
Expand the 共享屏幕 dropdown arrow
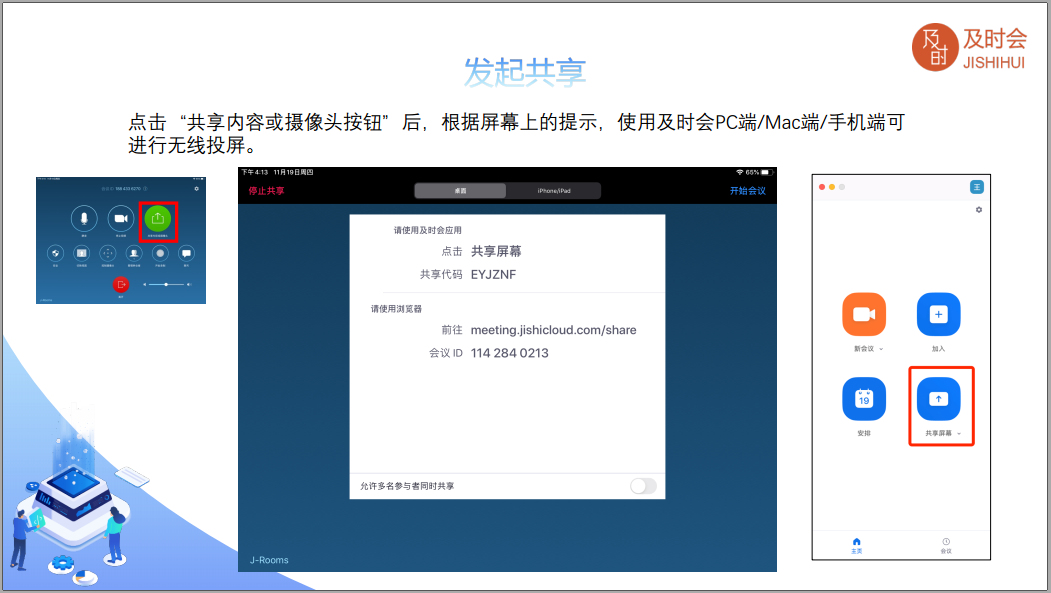959,434
